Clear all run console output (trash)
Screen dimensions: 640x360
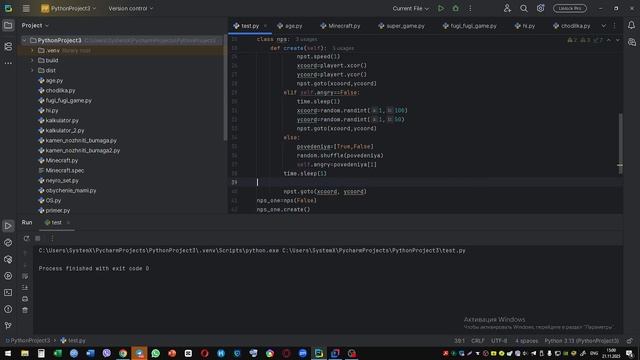tap(25, 311)
